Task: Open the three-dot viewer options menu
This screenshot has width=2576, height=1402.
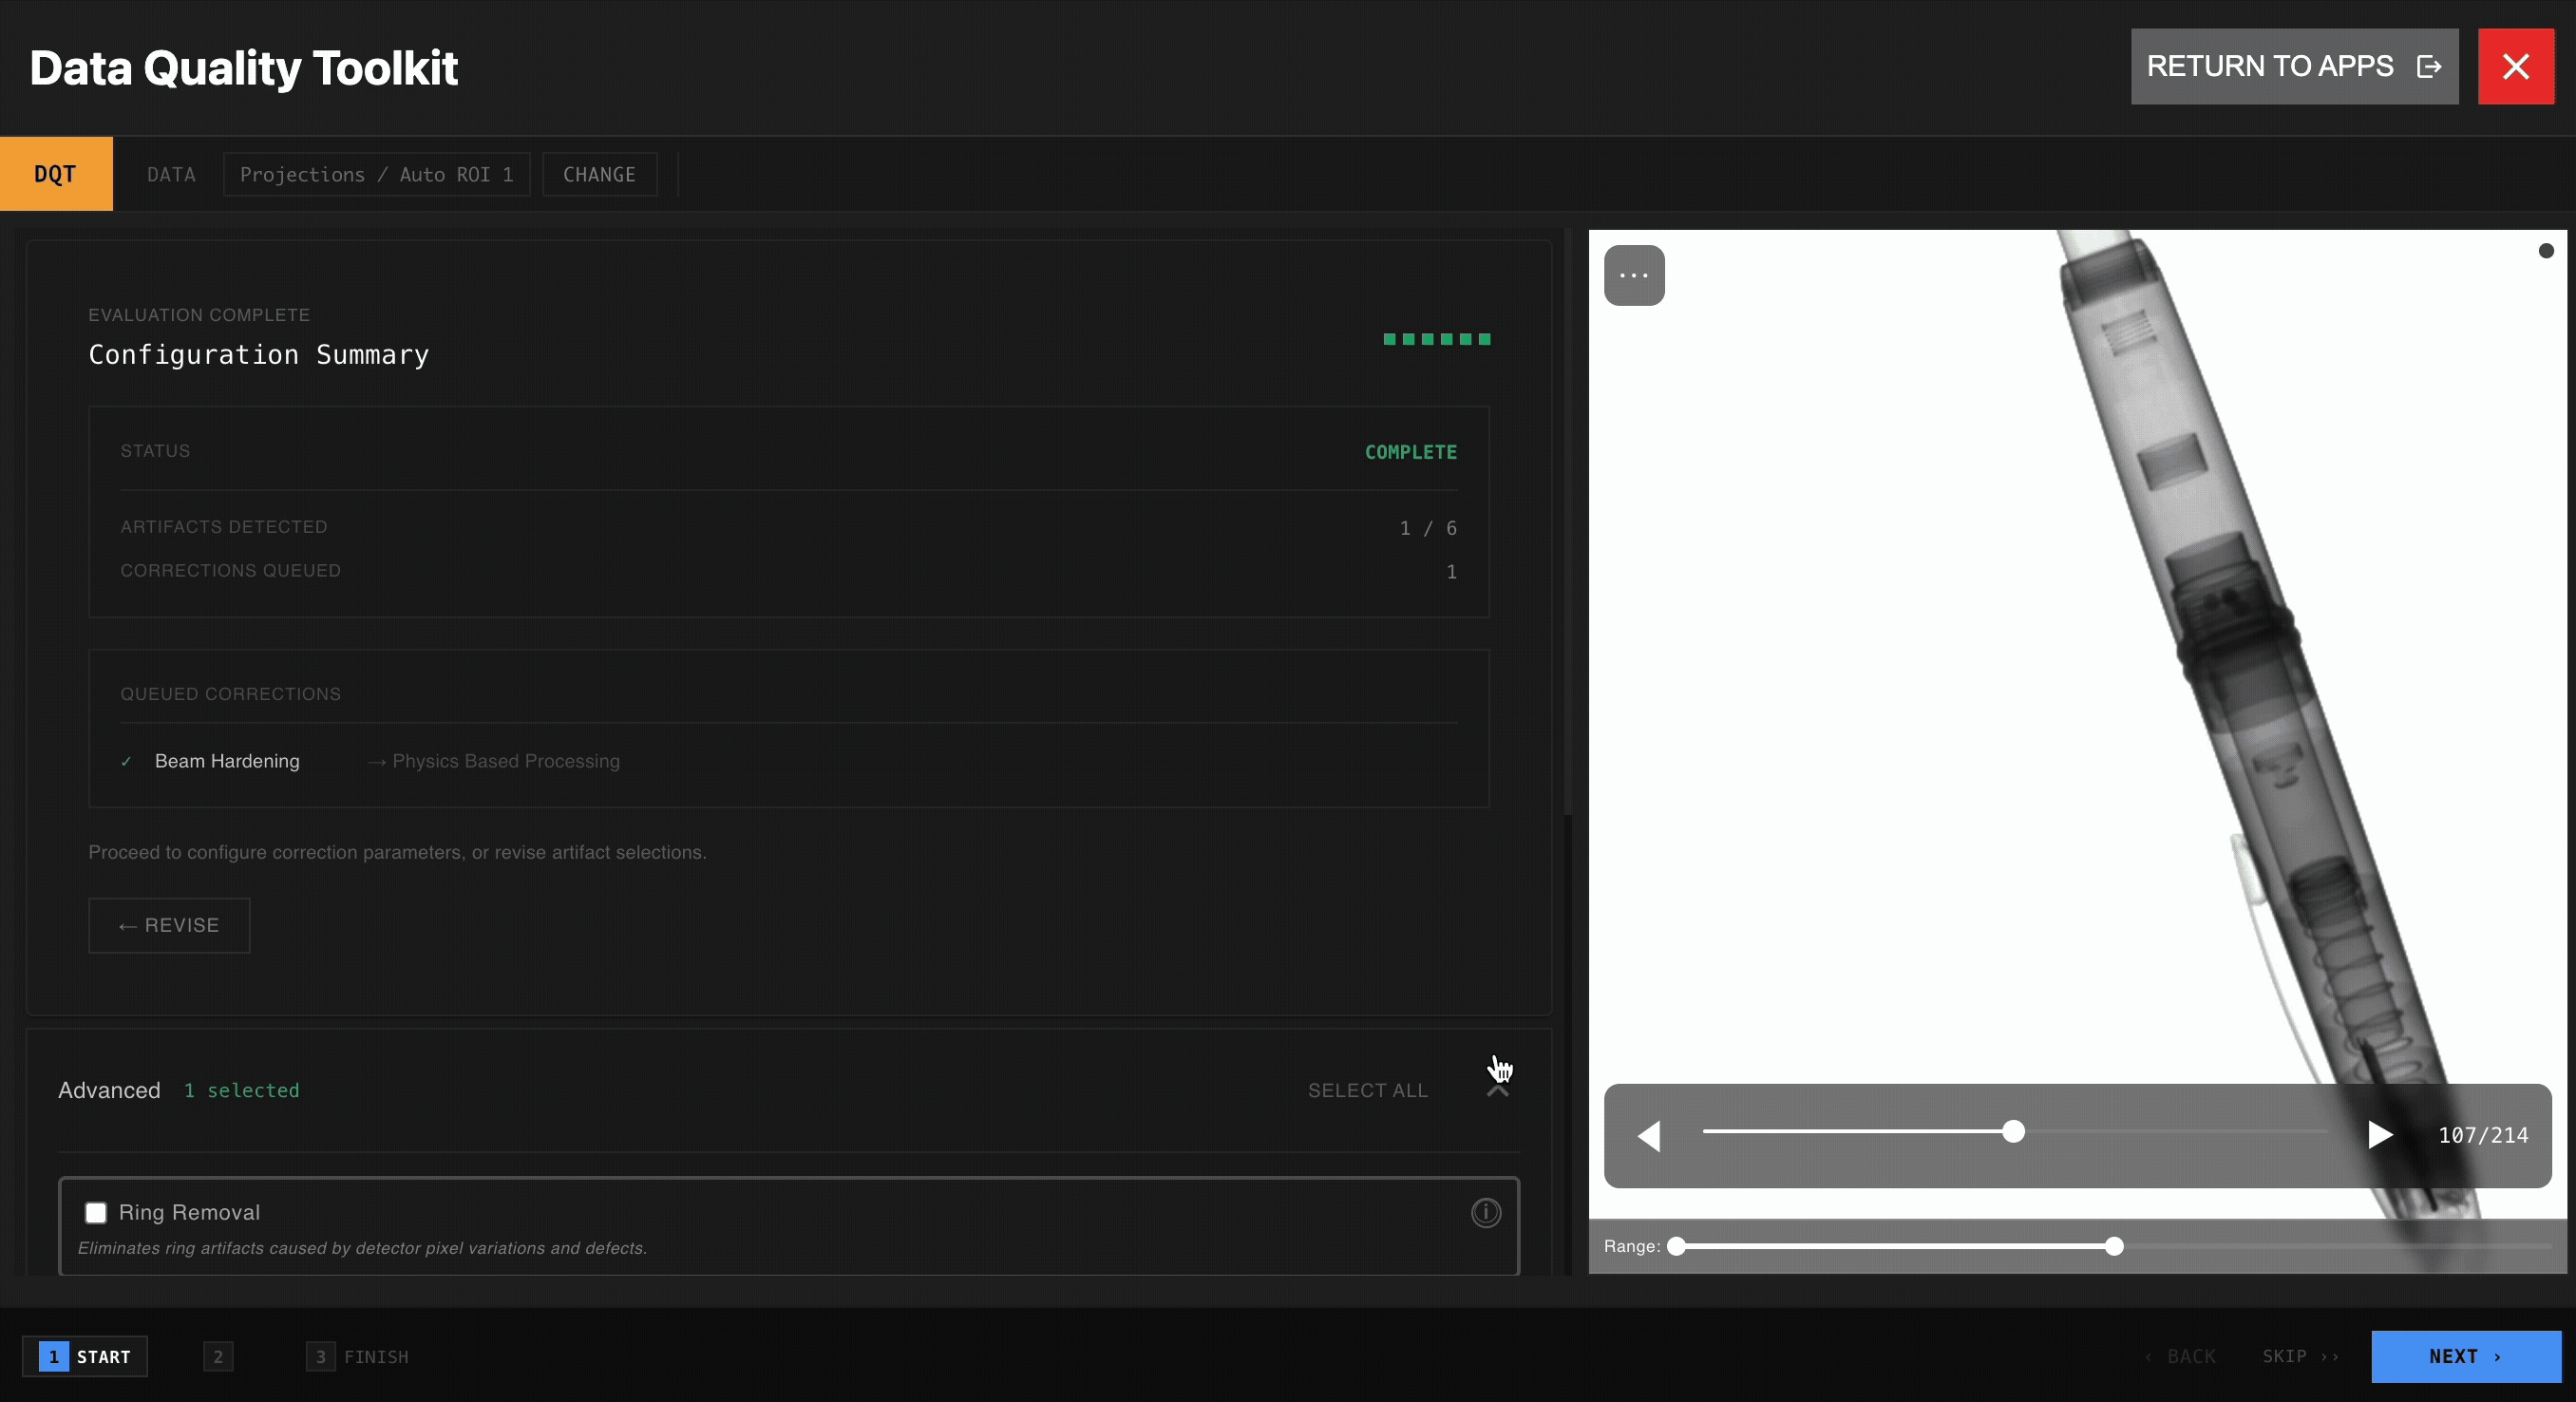Action: click(1633, 275)
